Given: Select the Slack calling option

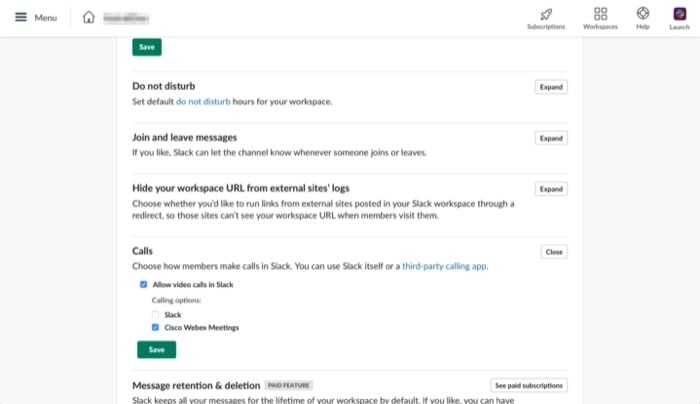Looking at the screenshot, I should pyautogui.click(x=155, y=314).
